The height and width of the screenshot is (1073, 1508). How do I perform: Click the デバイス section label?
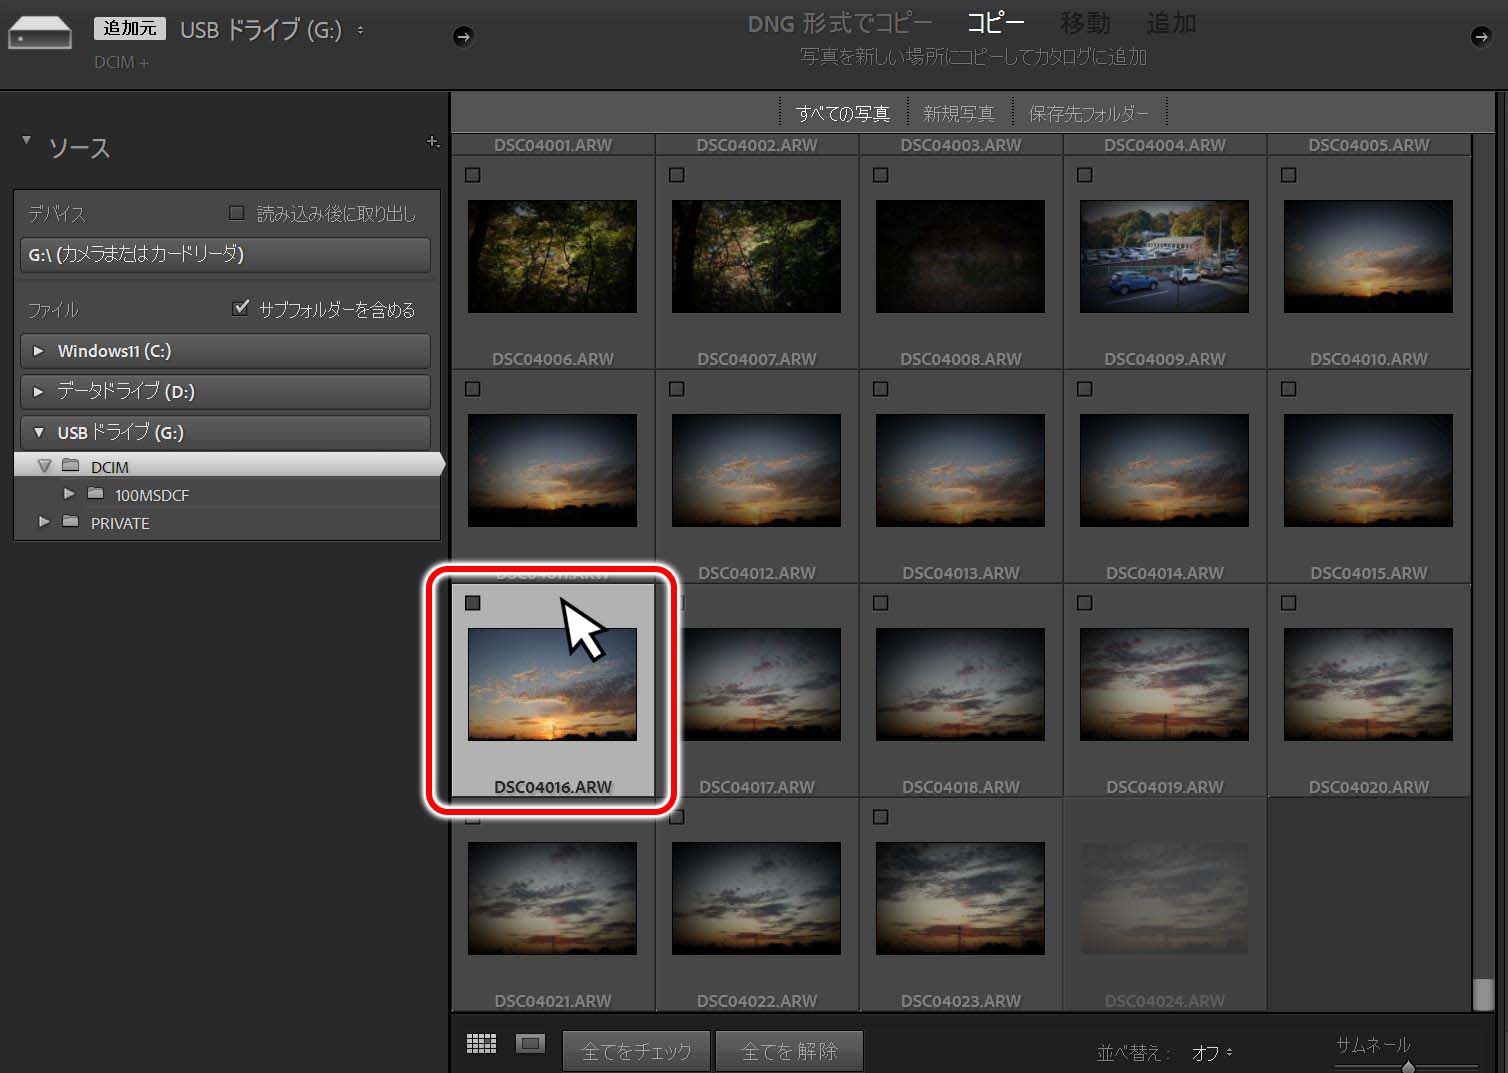coord(57,213)
